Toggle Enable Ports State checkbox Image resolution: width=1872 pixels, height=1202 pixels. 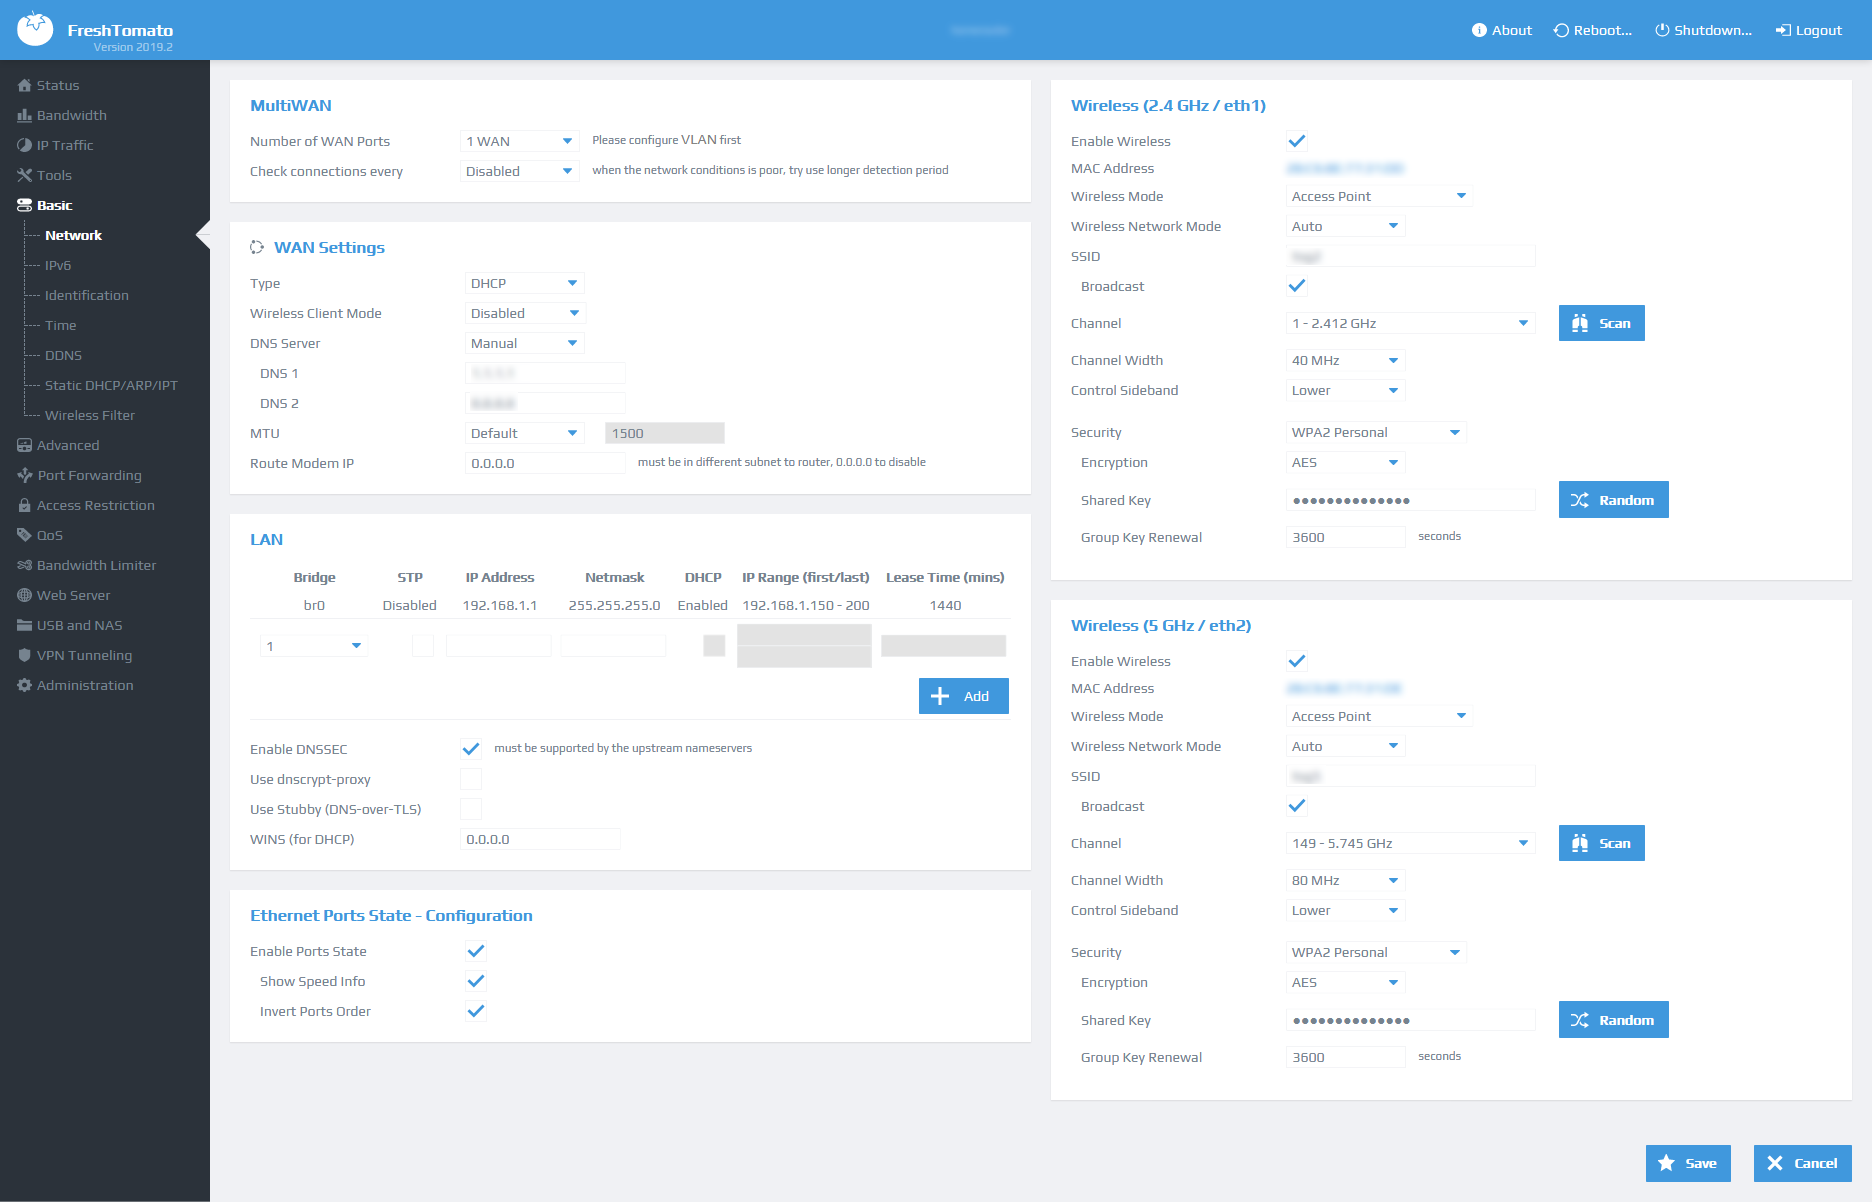click(x=476, y=951)
